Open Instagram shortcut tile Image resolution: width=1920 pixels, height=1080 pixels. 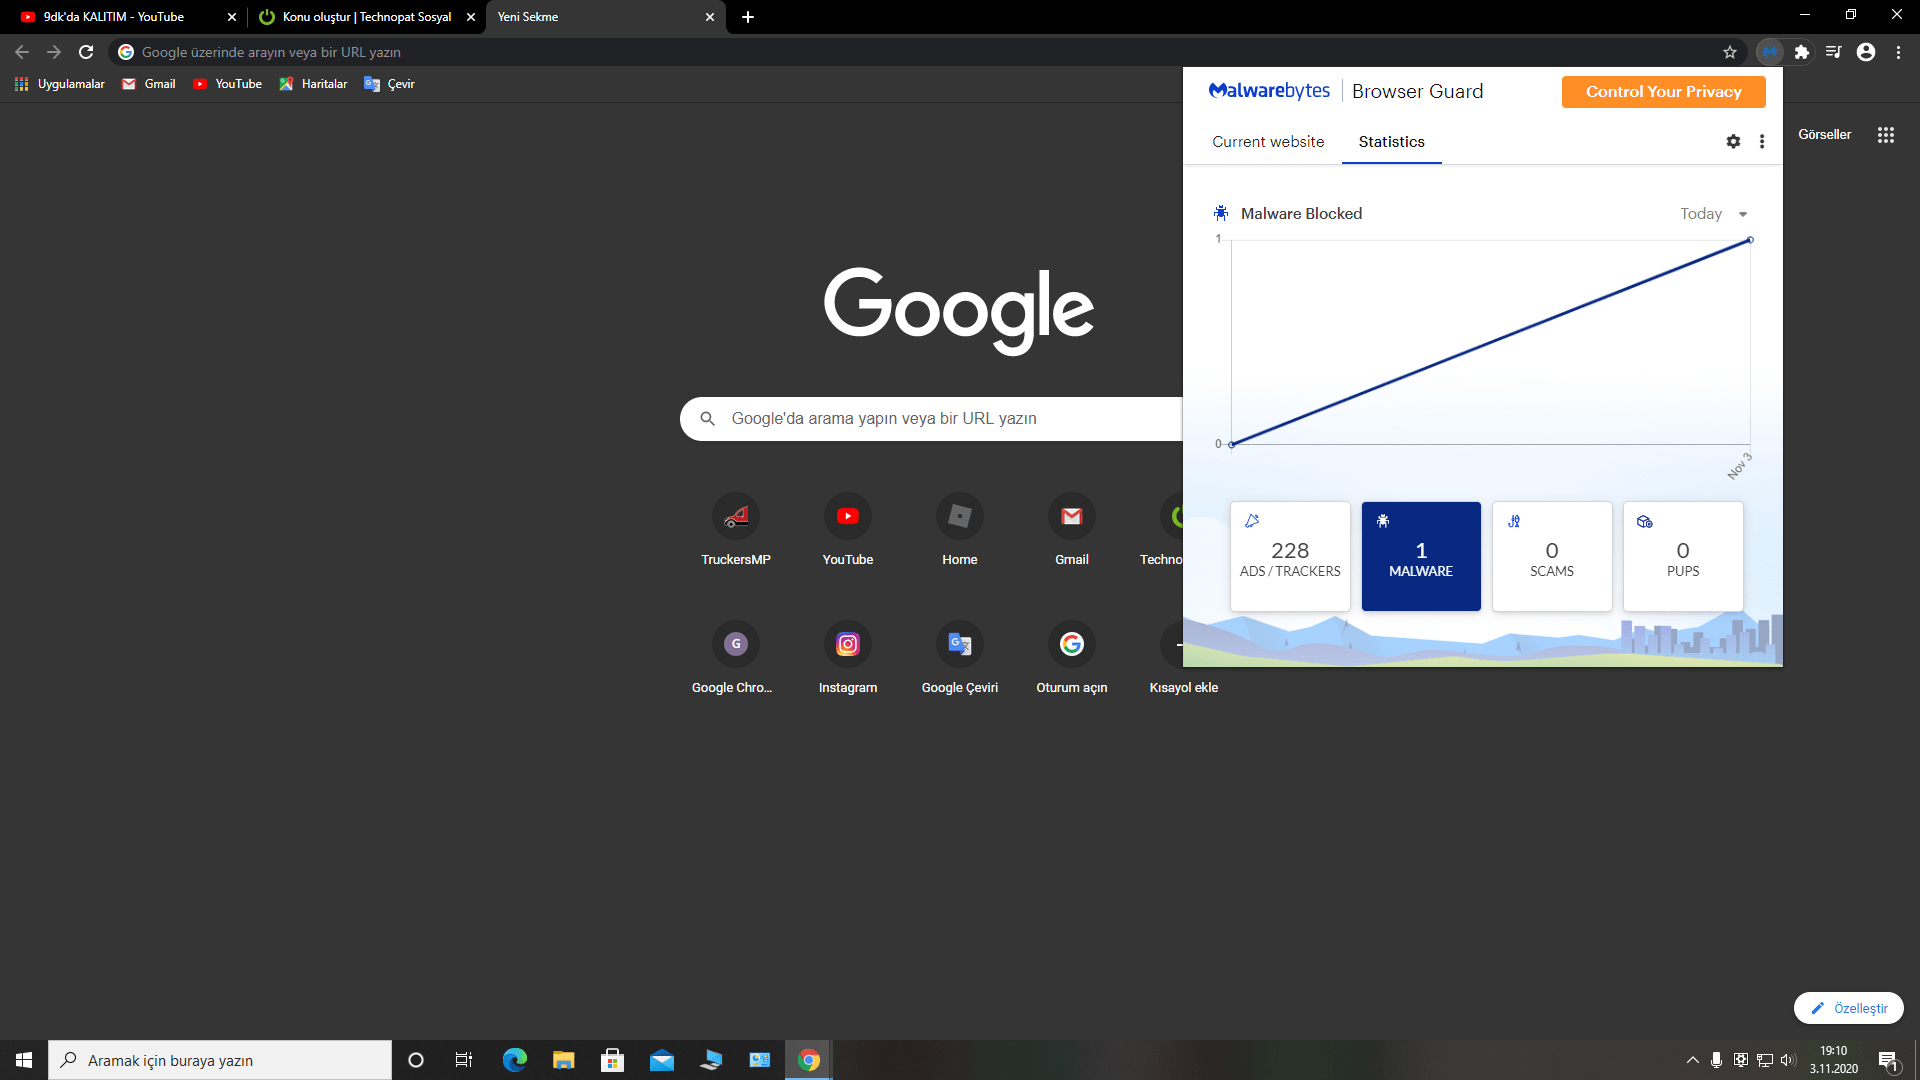(847, 645)
